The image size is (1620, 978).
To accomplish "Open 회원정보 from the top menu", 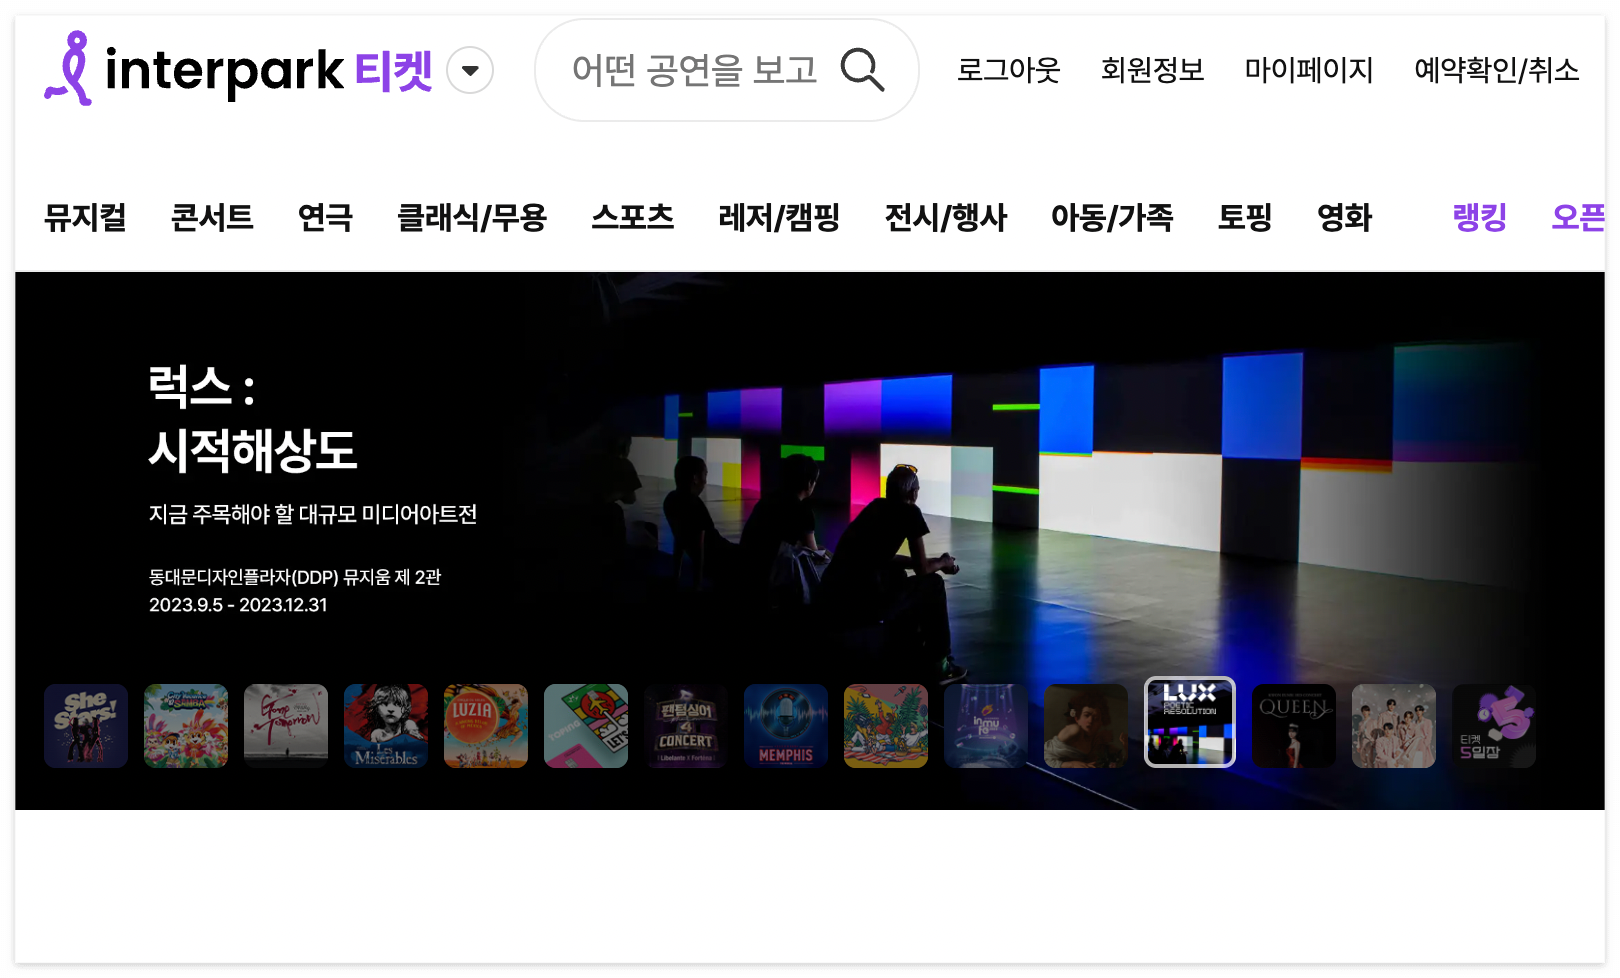I will 1153,71.
